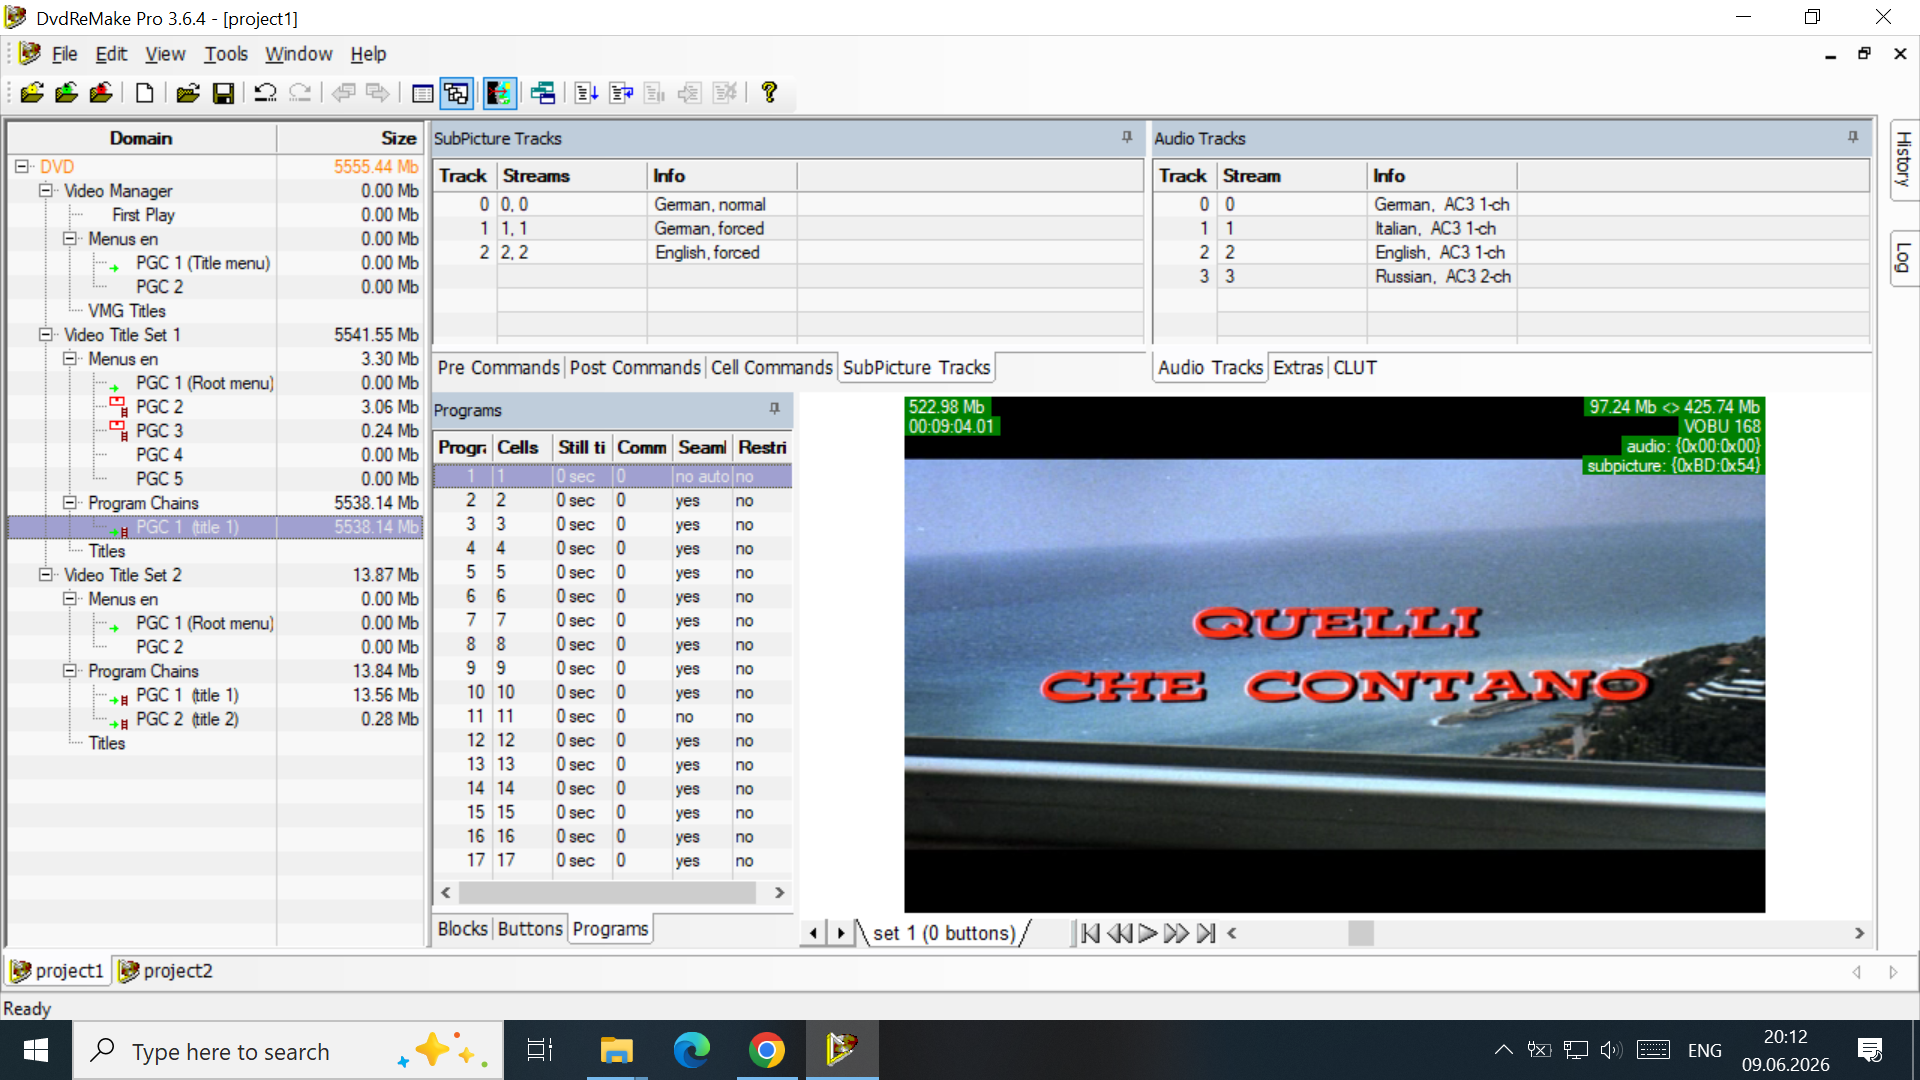Click the yellow-arrow import DVD folder icon

[x=32, y=93]
